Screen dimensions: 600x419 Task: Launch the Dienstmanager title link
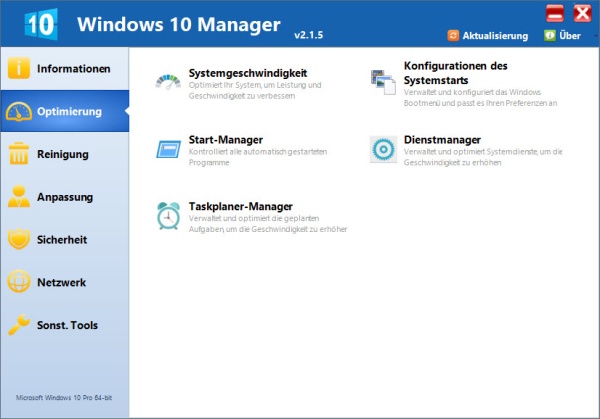[442, 140]
